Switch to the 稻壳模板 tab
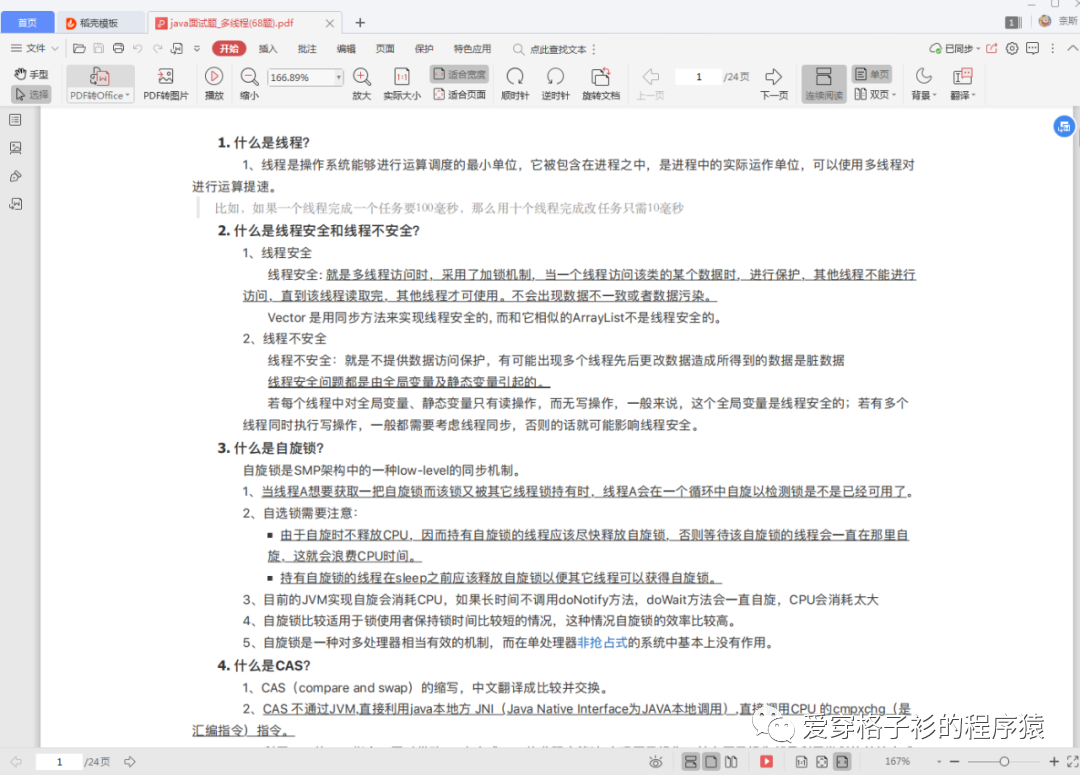 (x=100, y=23)
